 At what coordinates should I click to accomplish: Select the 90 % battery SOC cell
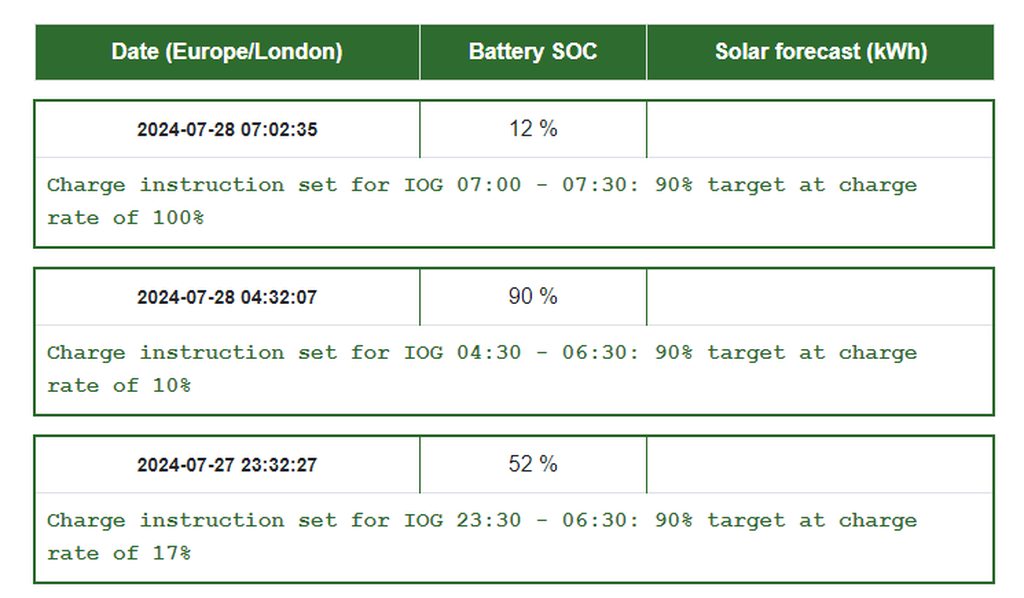(x=533, y=297)
